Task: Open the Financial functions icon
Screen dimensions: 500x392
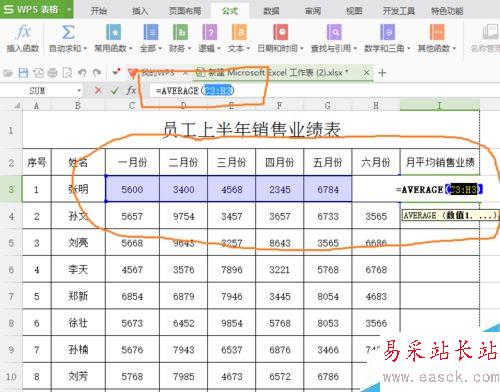Action: 180,33
